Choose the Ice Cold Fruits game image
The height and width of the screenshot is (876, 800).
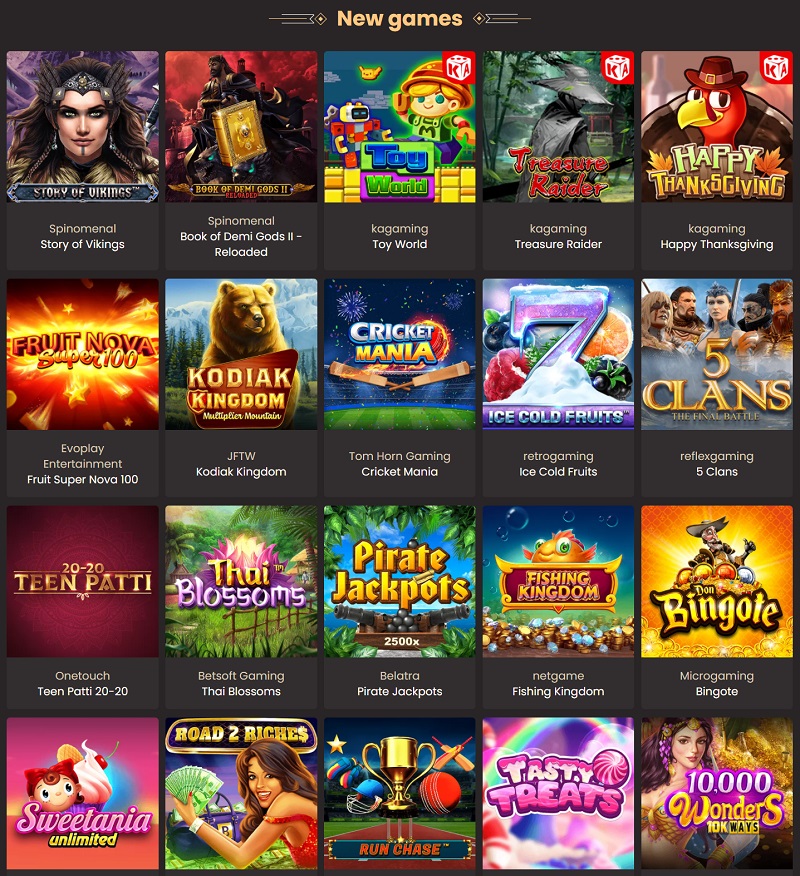pyautogui.click(x=559, y=354)
